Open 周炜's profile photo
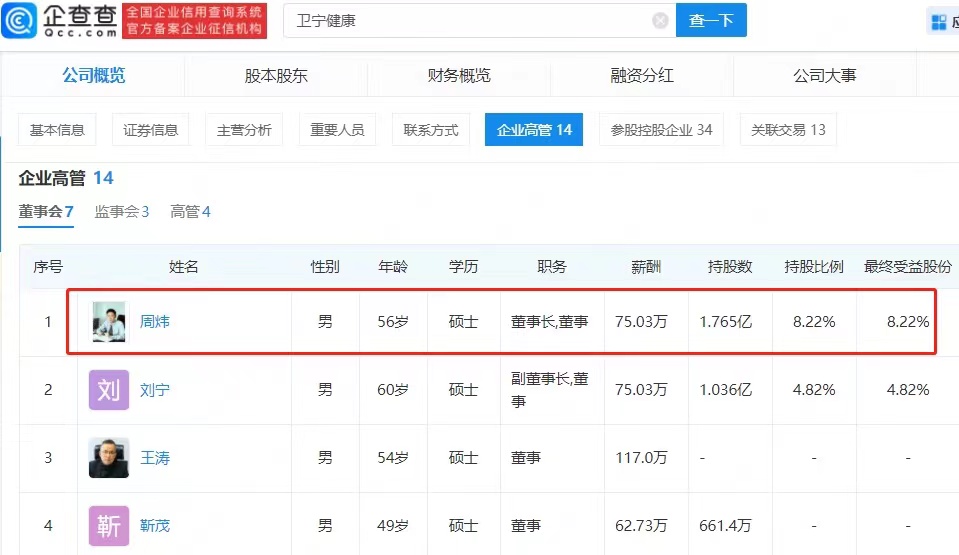This screenshot has width=959, height=555. point(109,321)
